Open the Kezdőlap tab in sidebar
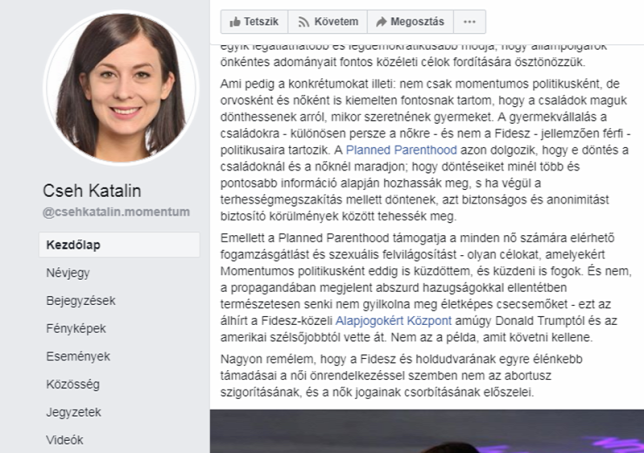This screenshot has width=644, height=453. 120,245
